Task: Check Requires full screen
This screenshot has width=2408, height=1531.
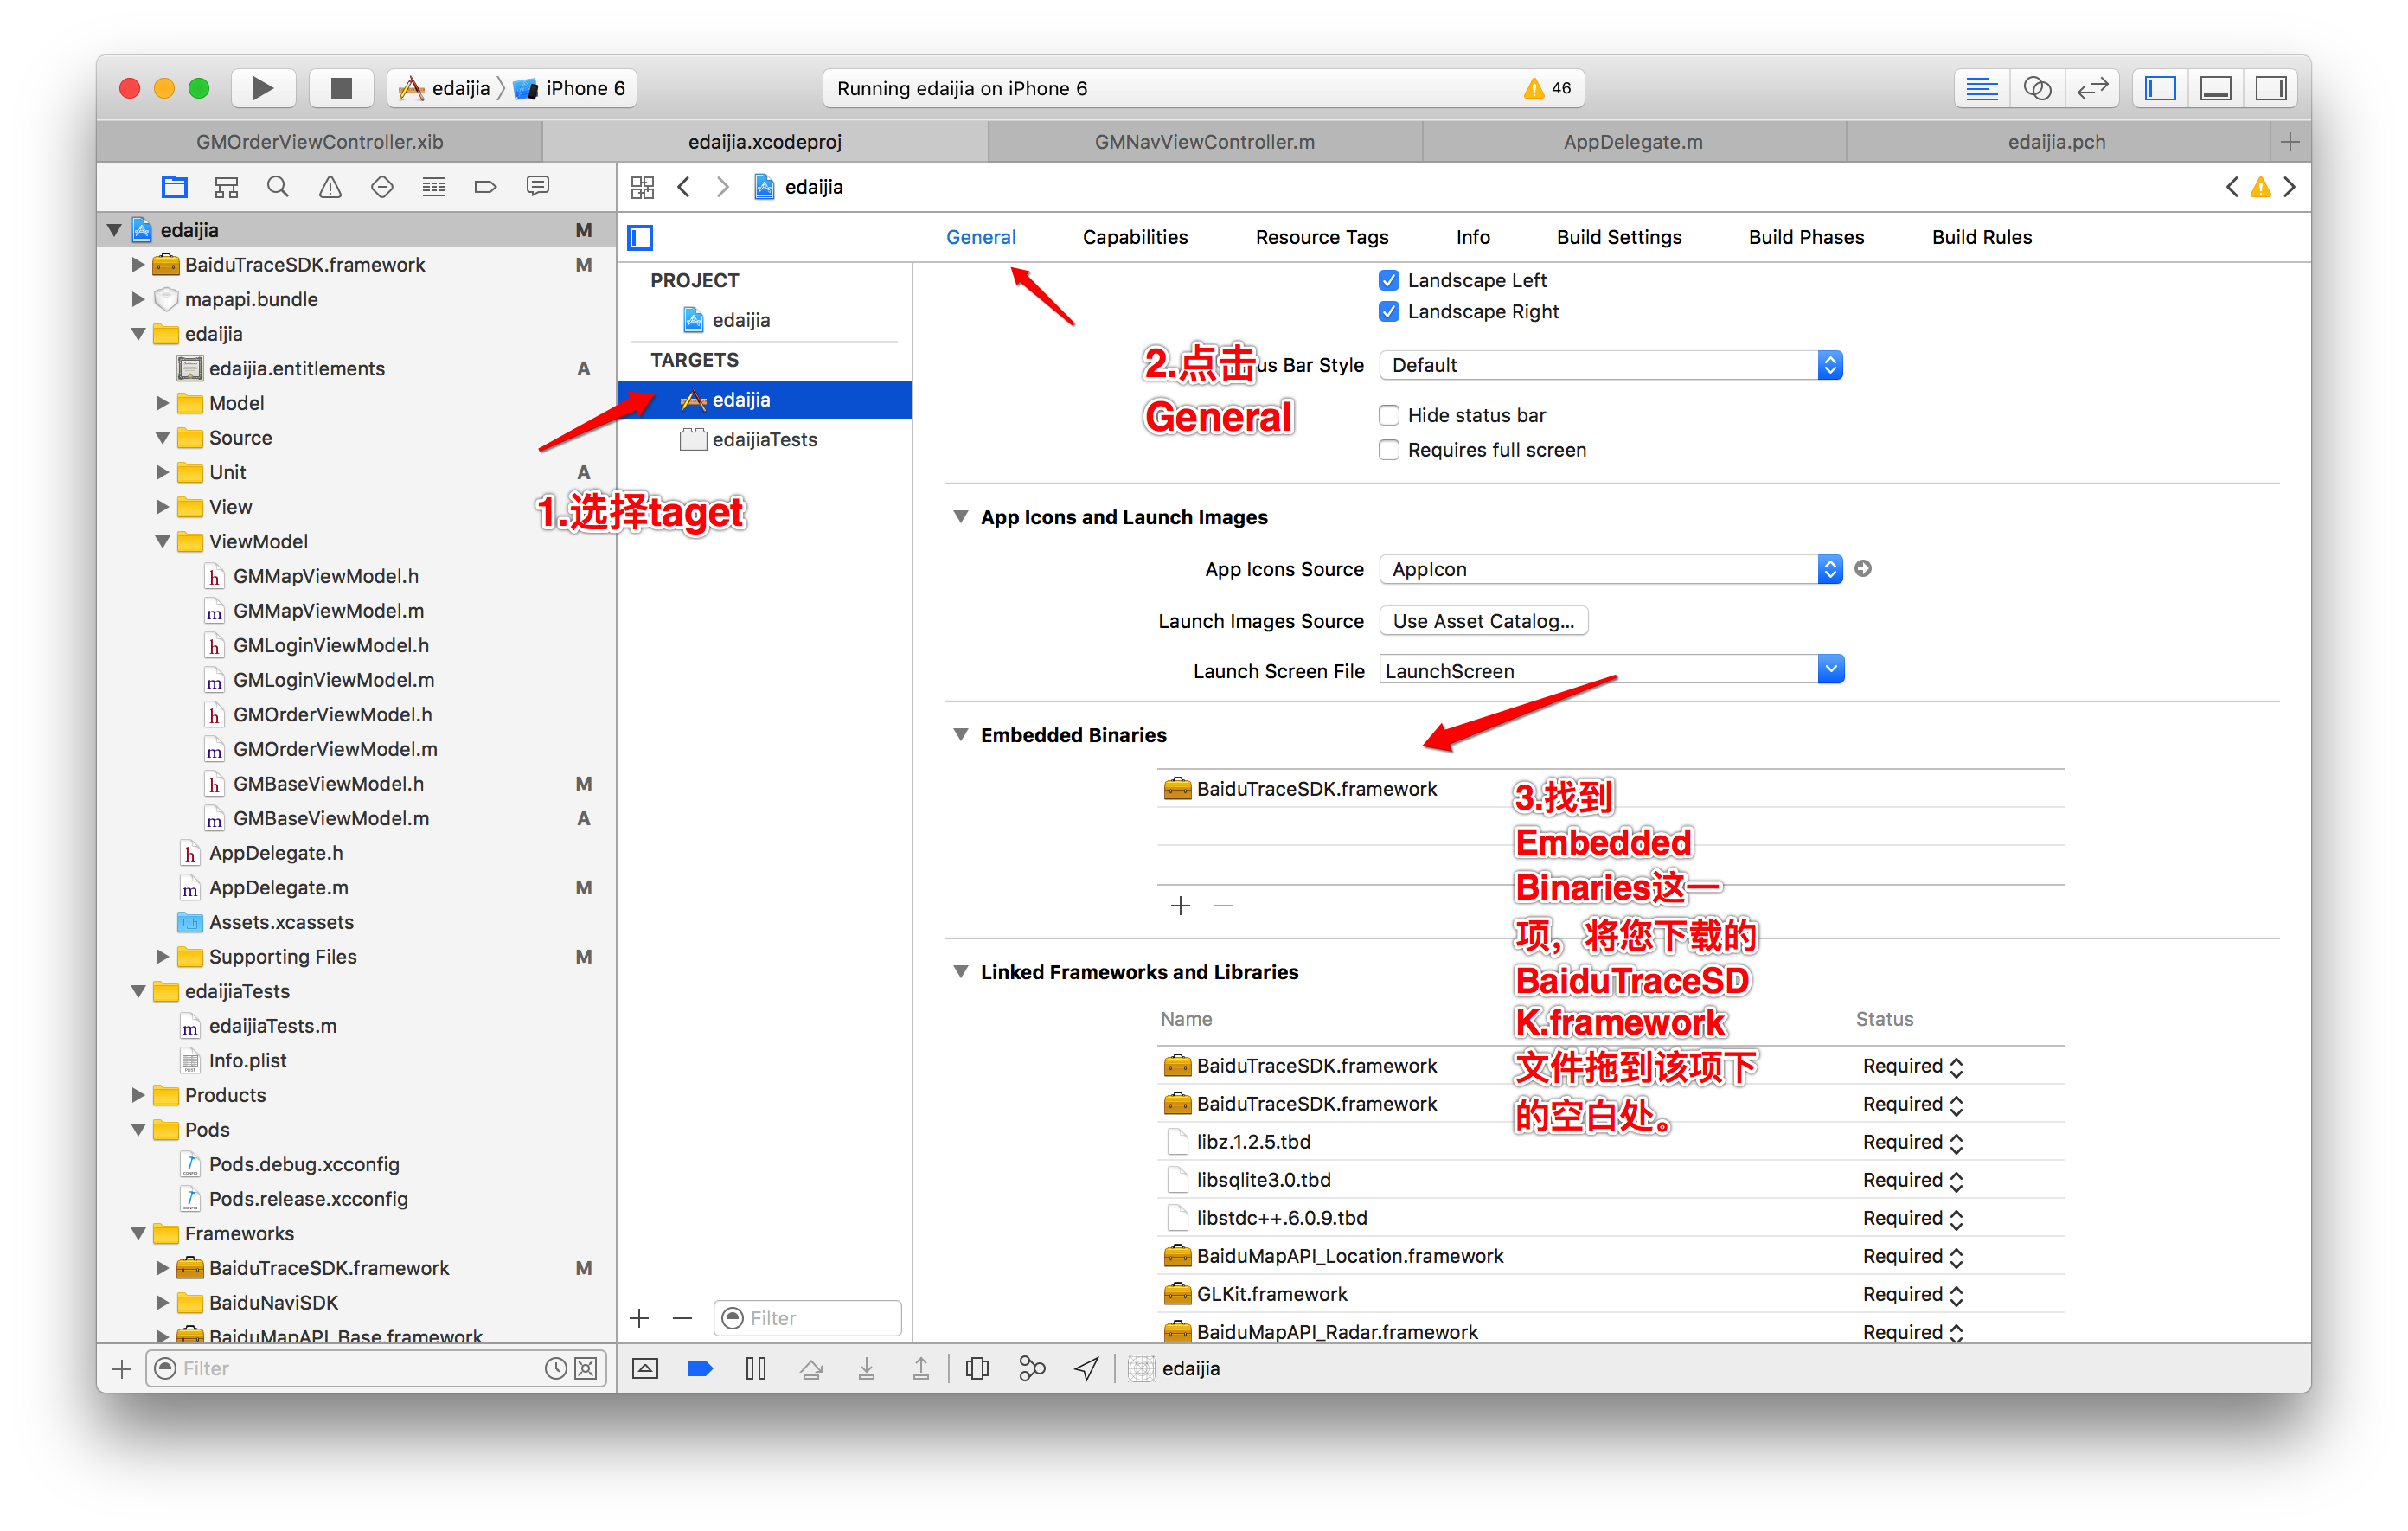Action: click(1388, 450)
